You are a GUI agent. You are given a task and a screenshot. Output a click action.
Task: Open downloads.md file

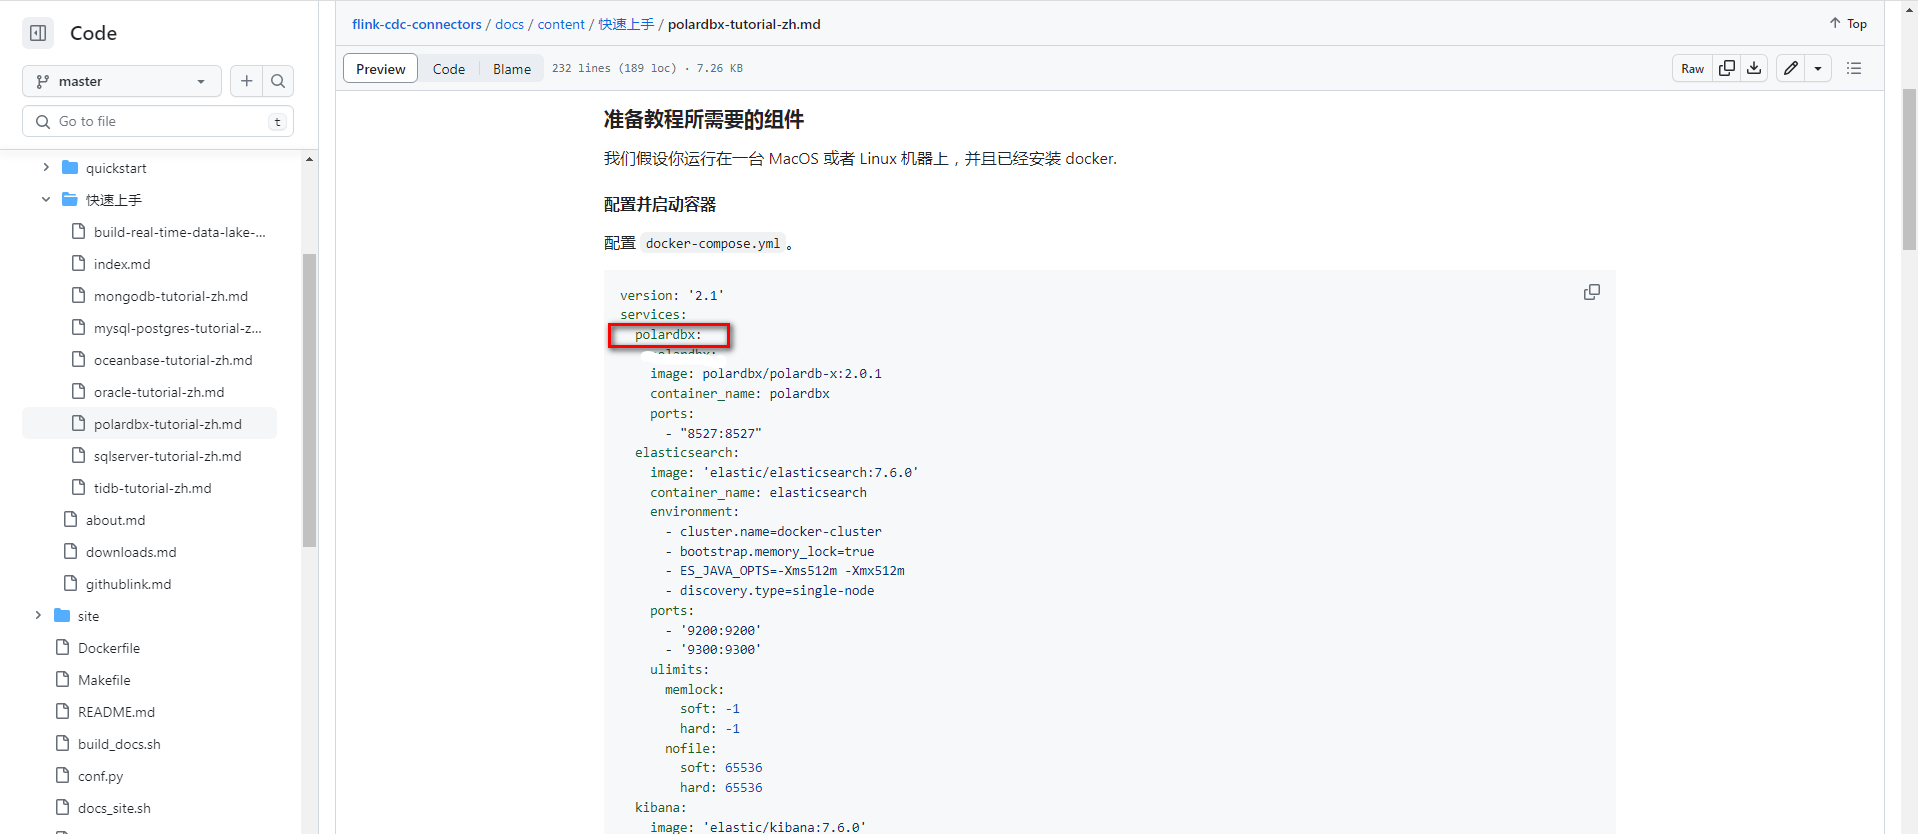click(x=131, y=552)
